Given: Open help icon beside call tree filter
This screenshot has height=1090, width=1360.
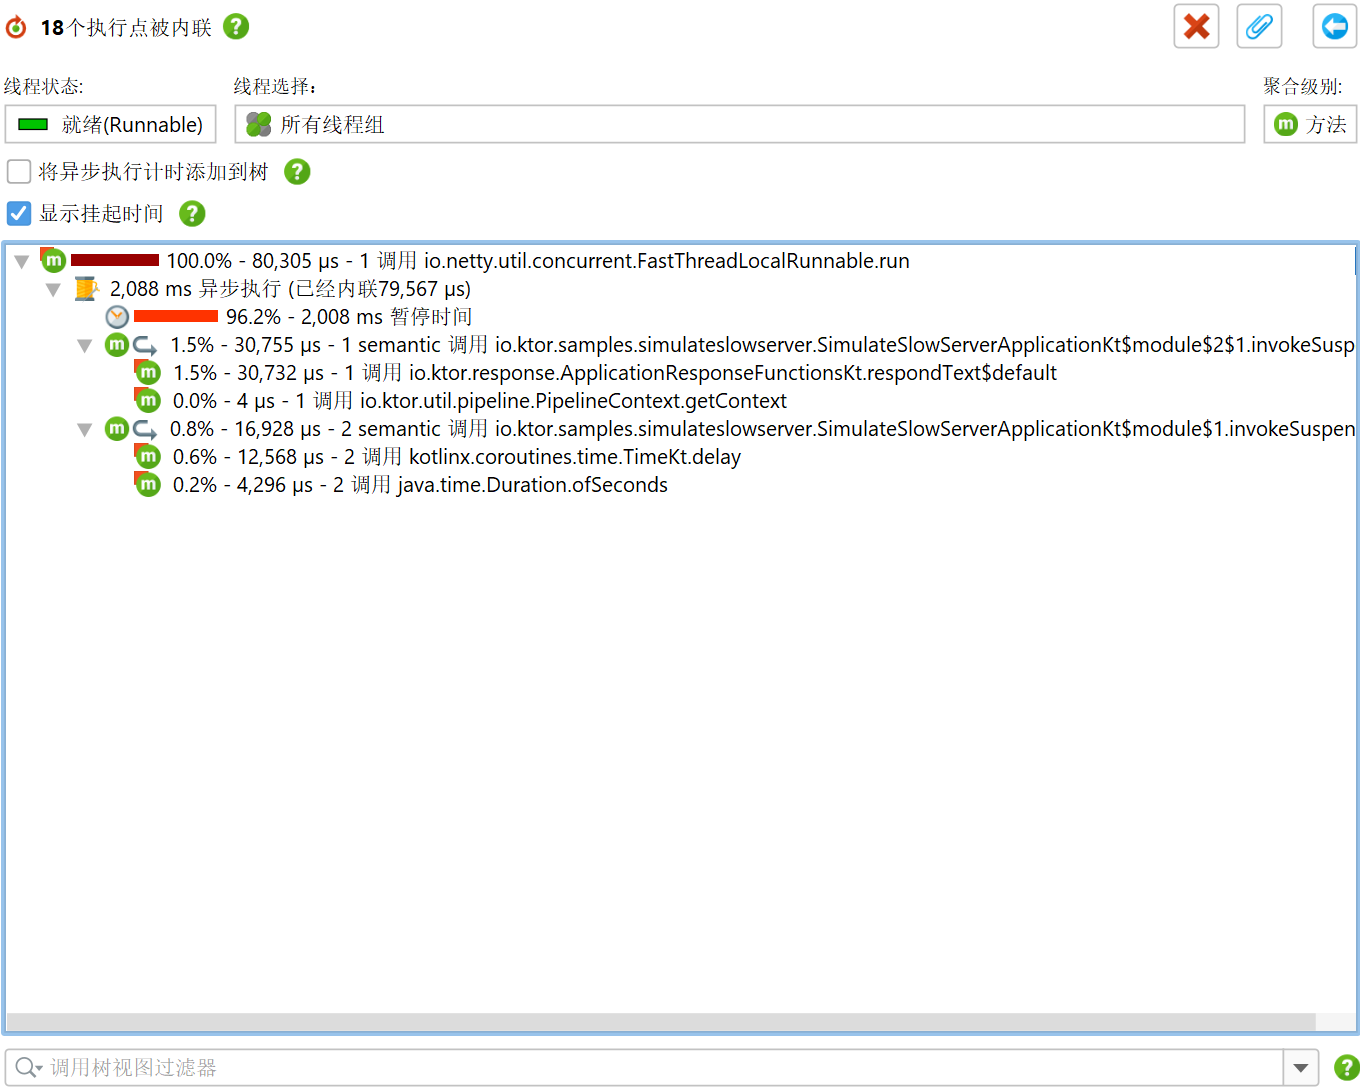Looking at the screenshot, I should (1346, 1067).
